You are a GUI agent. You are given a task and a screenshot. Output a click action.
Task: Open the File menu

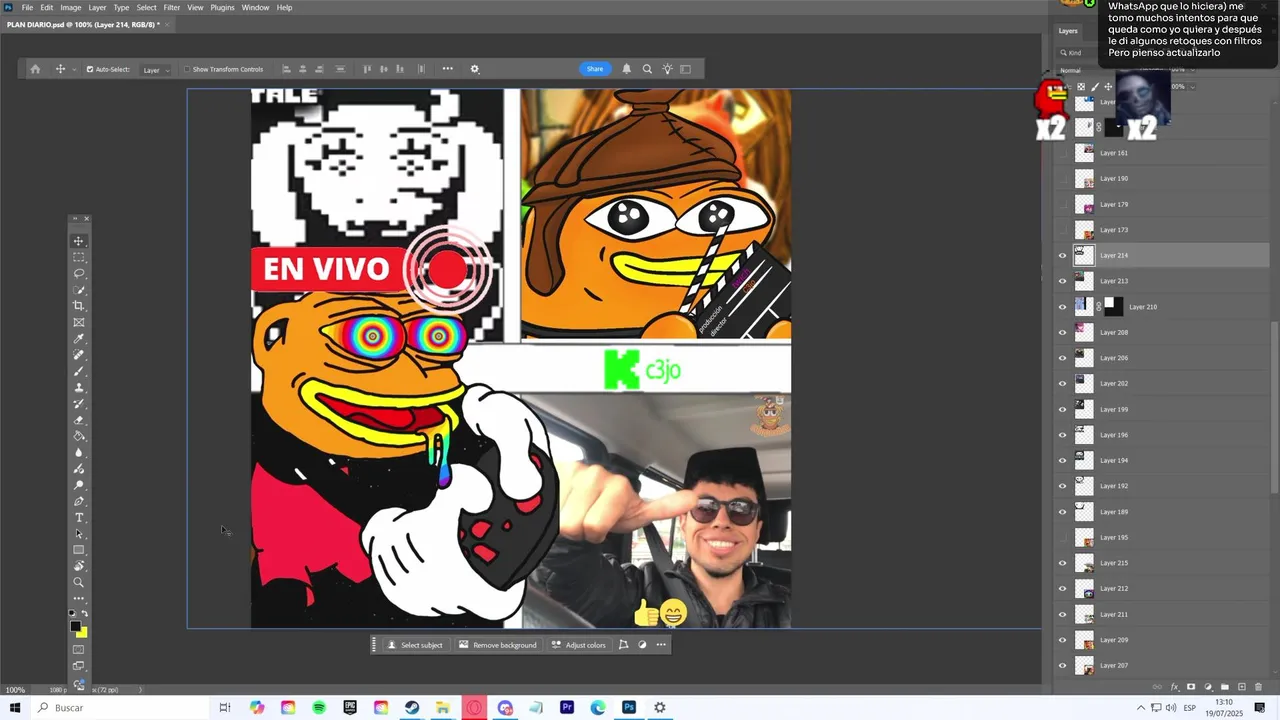coord(27,7)
